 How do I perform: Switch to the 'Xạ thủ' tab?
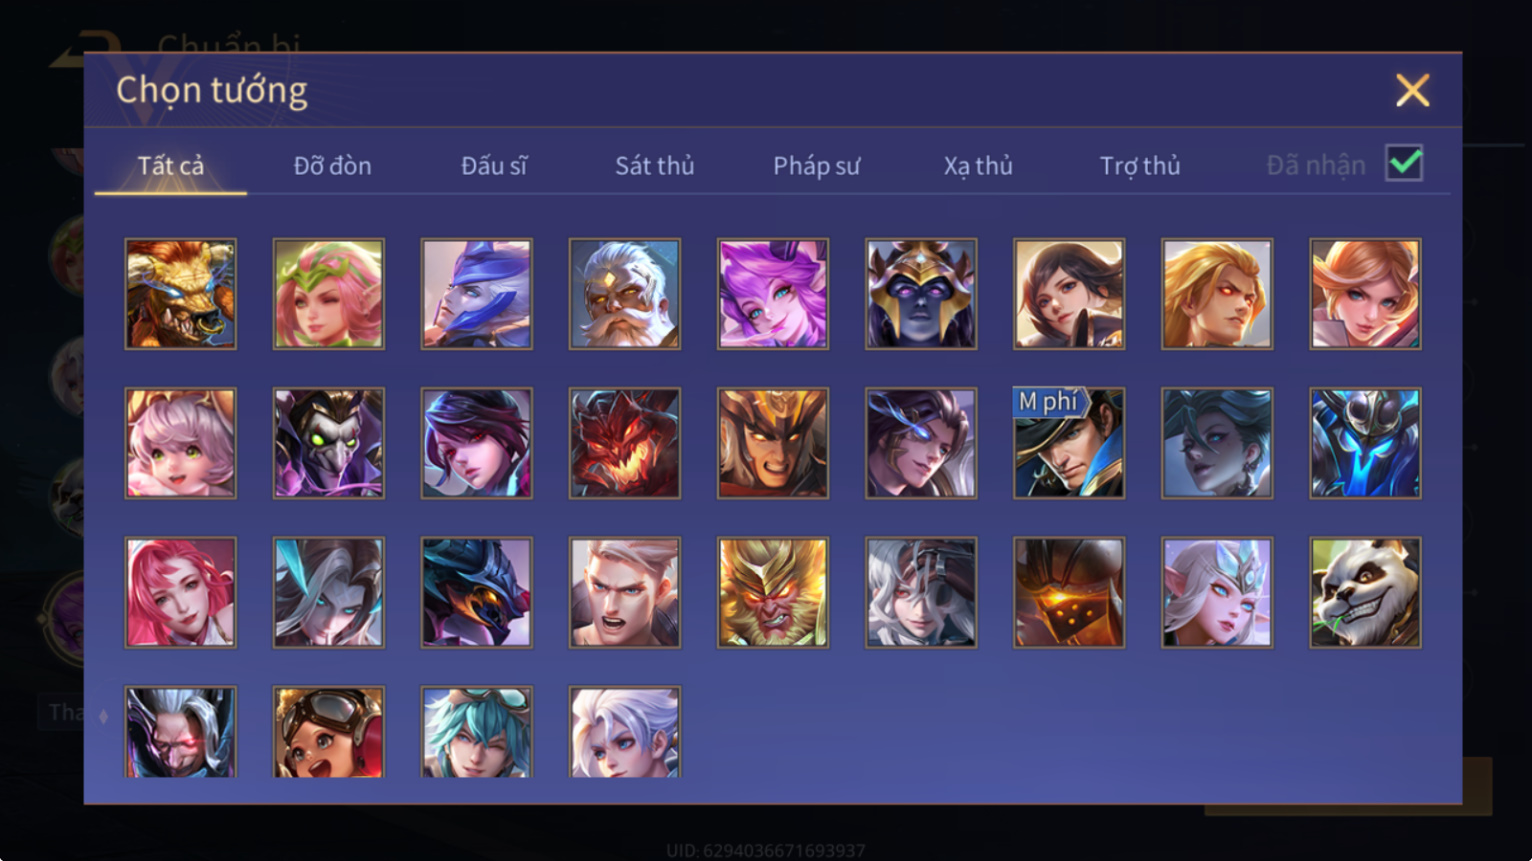978,166
